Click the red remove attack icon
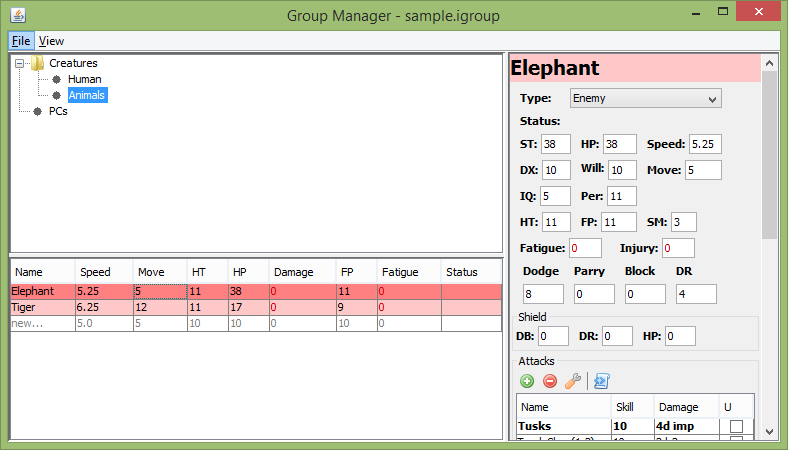Image resolution: width=788 pixels, height=450 pixels. tap(550, 381)
